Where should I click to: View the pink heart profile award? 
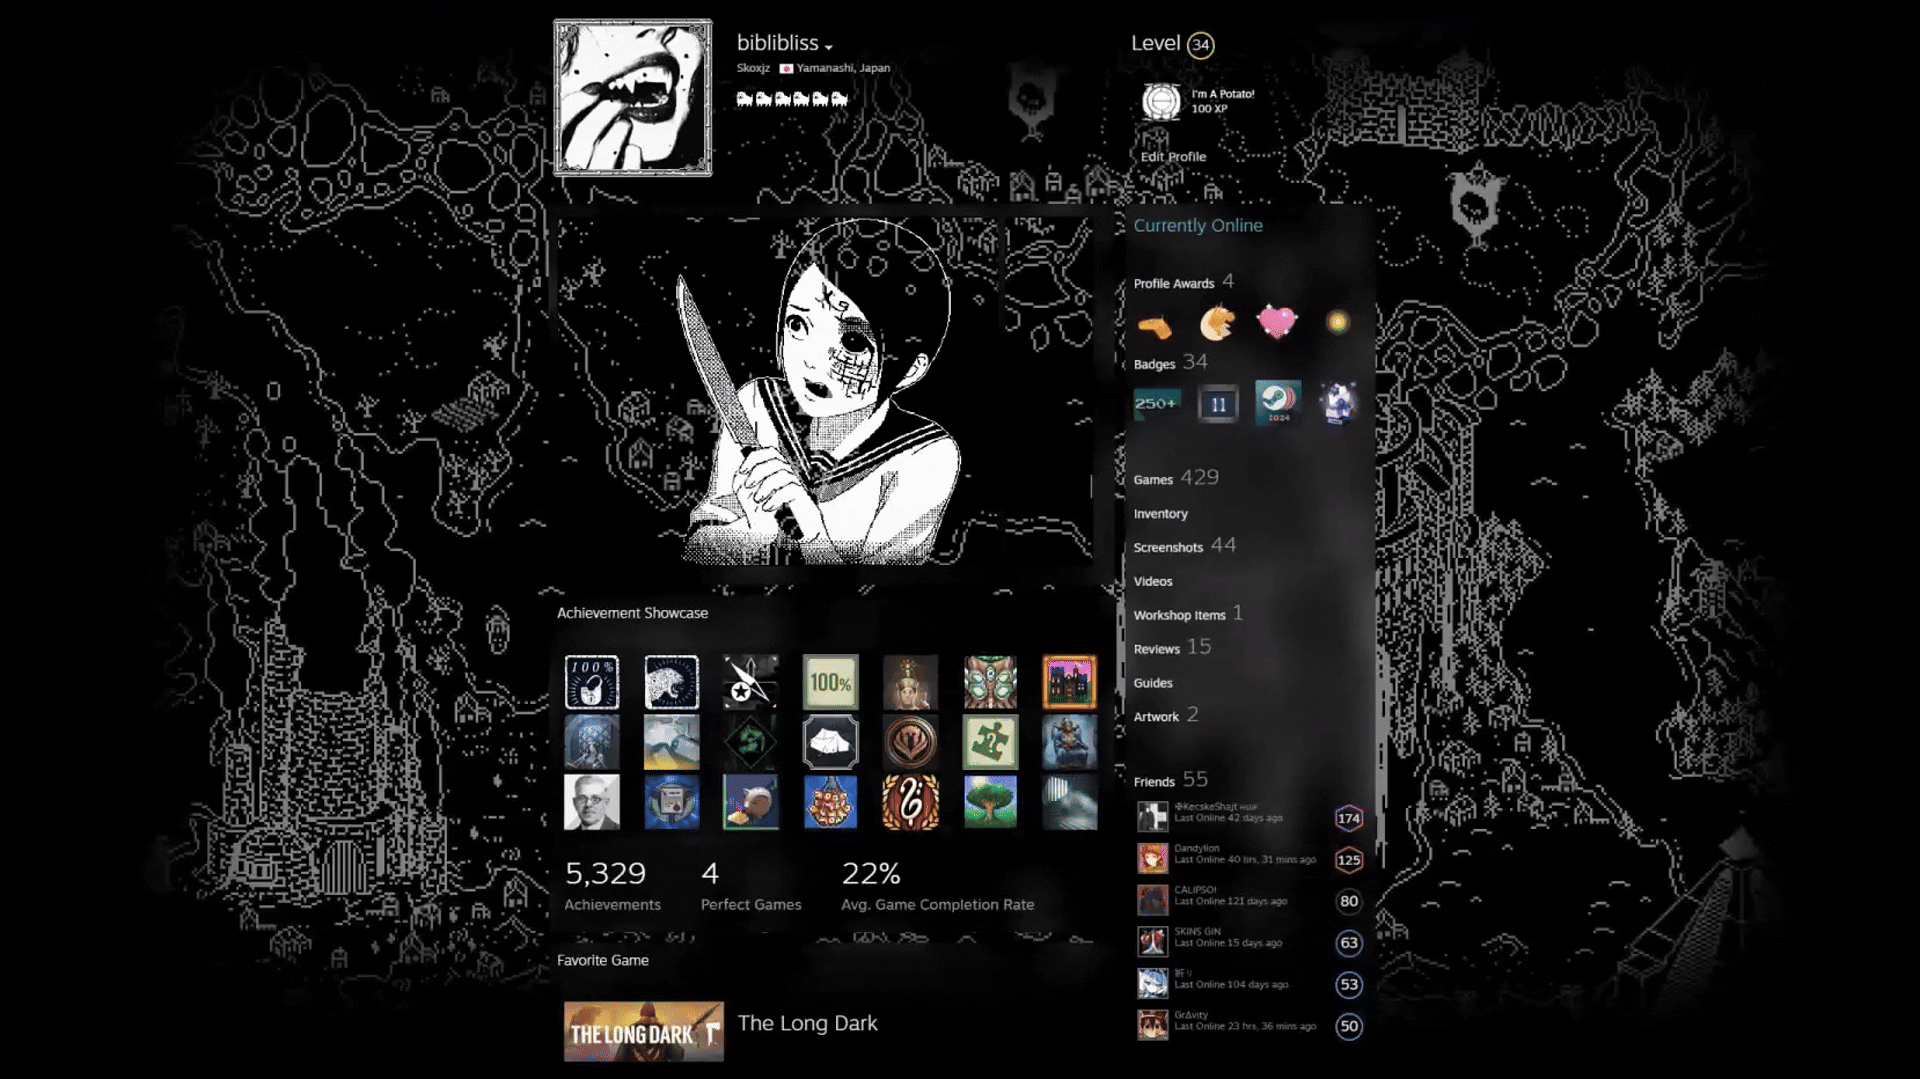(x=1277, y=322)
